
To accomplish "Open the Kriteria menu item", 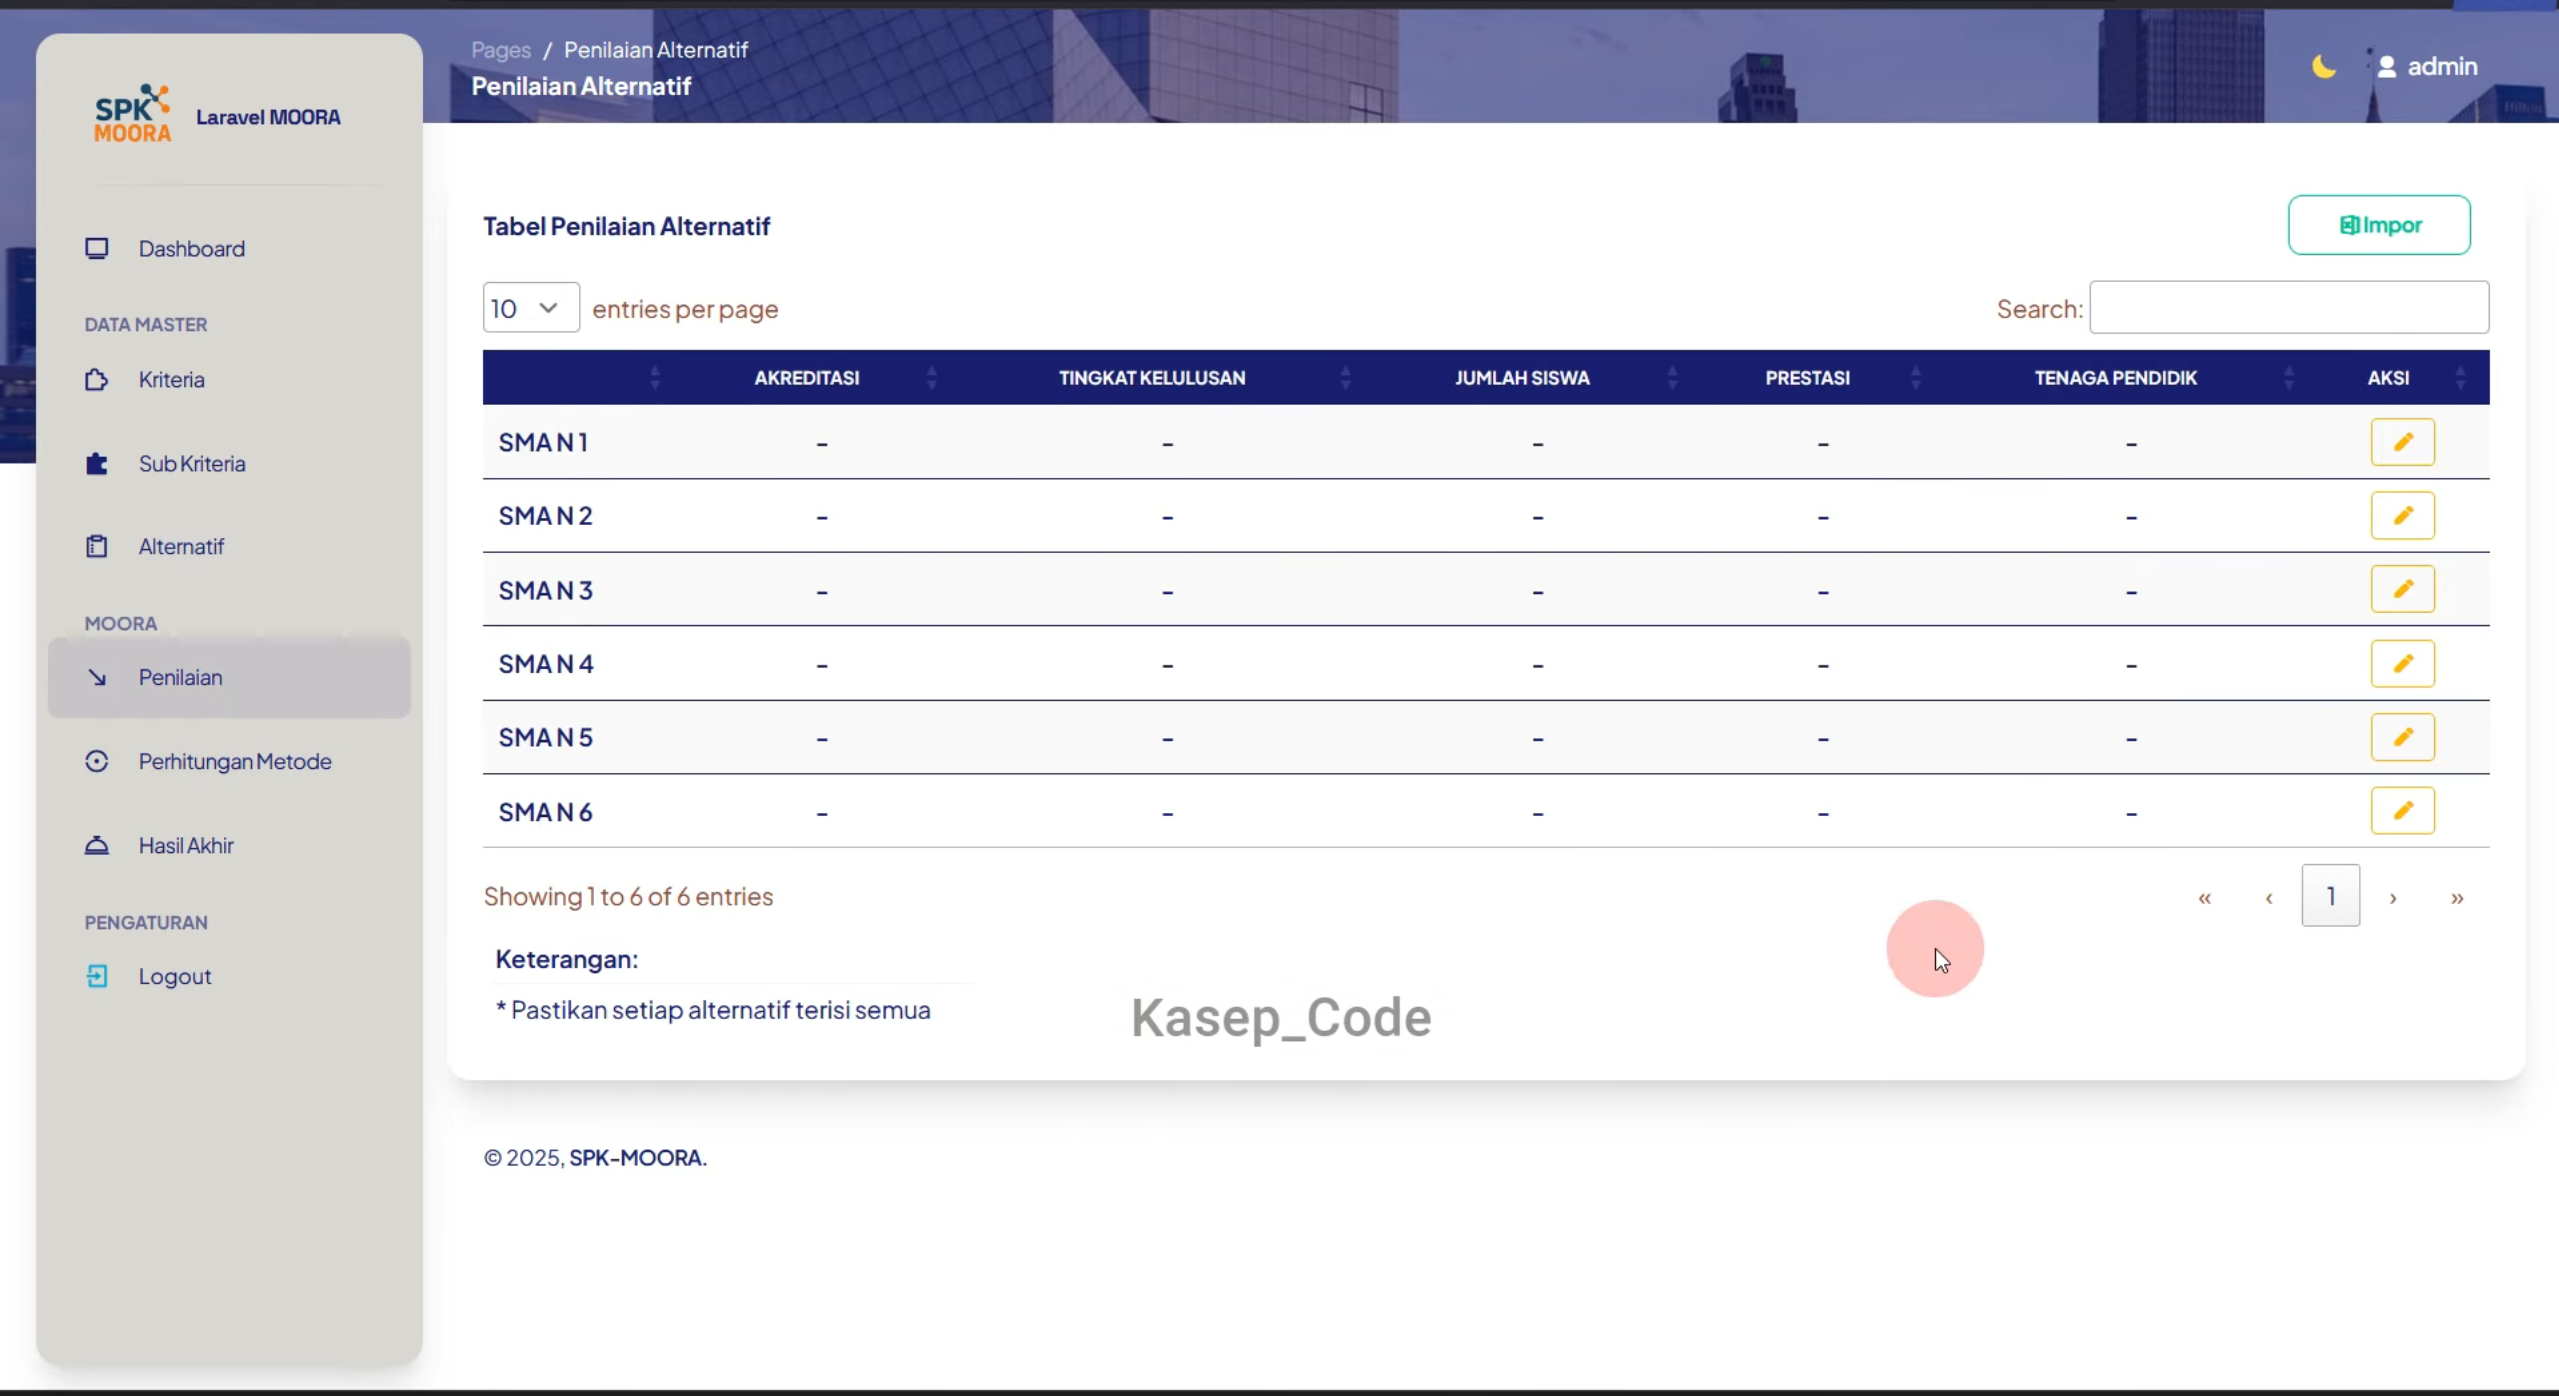I will click(229, 380).
